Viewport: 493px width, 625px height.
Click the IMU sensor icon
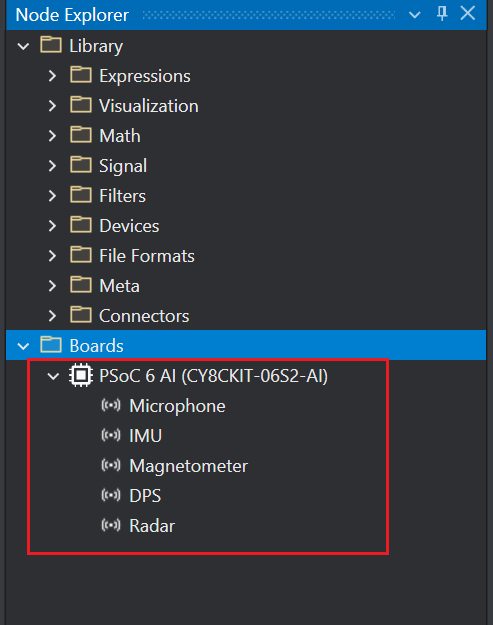tap(111, 435)
